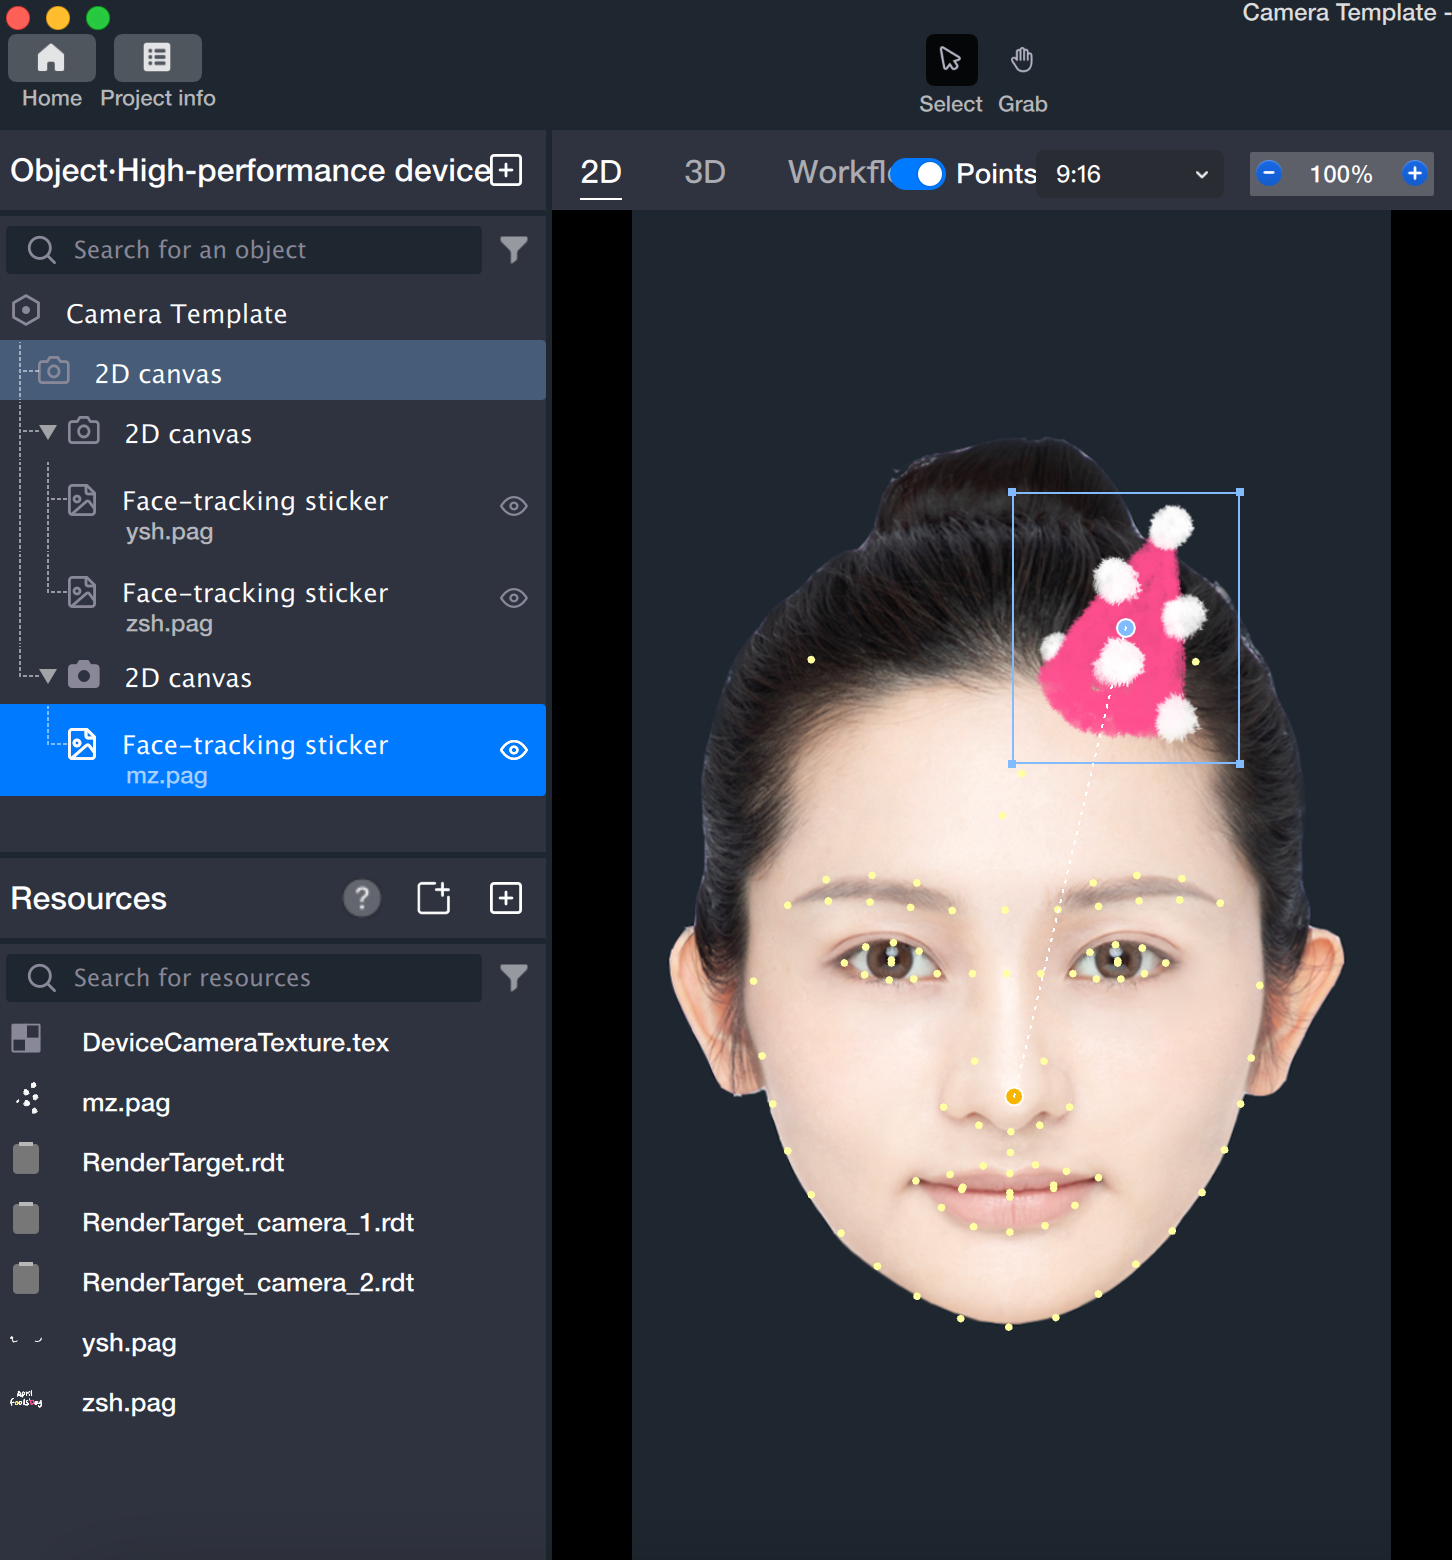The image size is (1452, 1560).
Task: Open the Project info panel
Action: 157,59
